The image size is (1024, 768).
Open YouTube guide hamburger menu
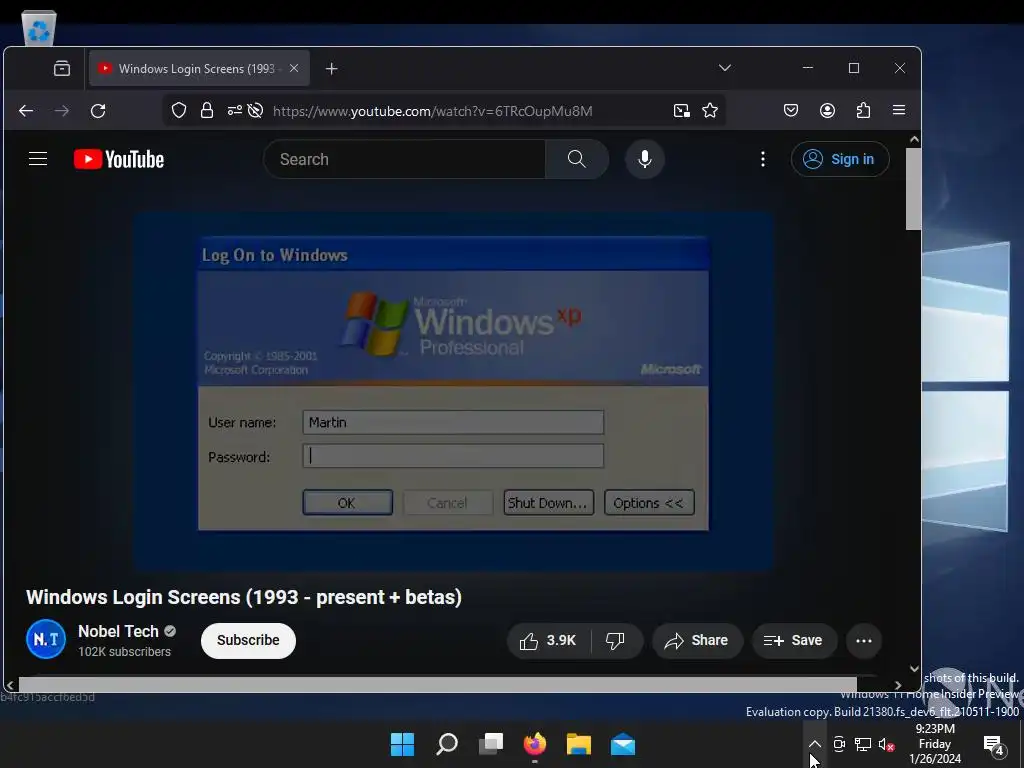(38, 159)
